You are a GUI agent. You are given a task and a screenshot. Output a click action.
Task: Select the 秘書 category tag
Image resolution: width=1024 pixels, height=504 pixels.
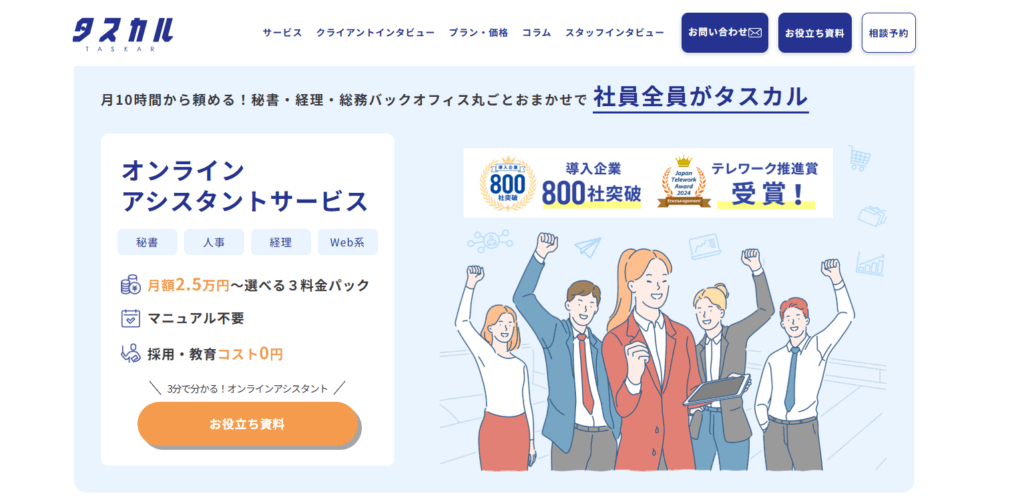pos(147,242)
